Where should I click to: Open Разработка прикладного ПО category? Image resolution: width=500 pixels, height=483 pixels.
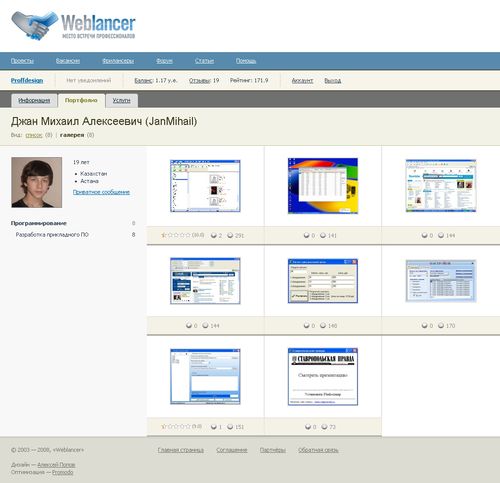tap(52, 235)
